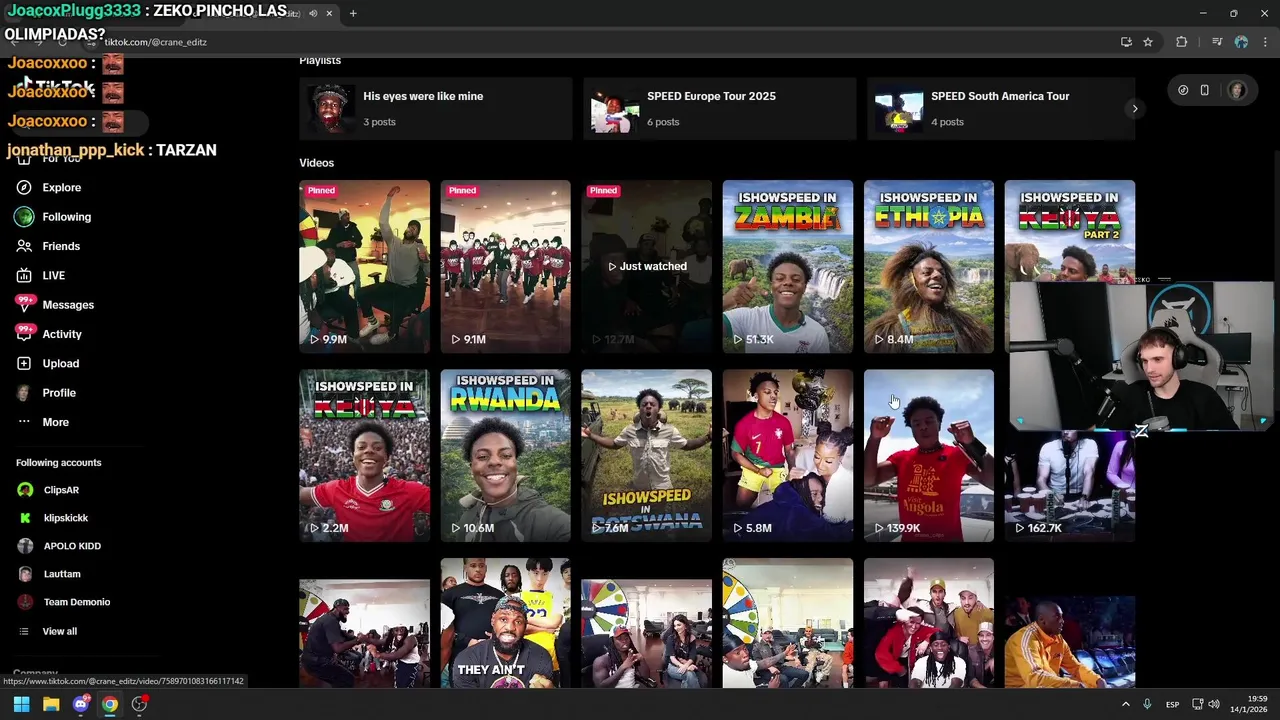Switch to Chrome in the taskbar
The width and height of the screenshot is (1280, 720).
[110, 704]
